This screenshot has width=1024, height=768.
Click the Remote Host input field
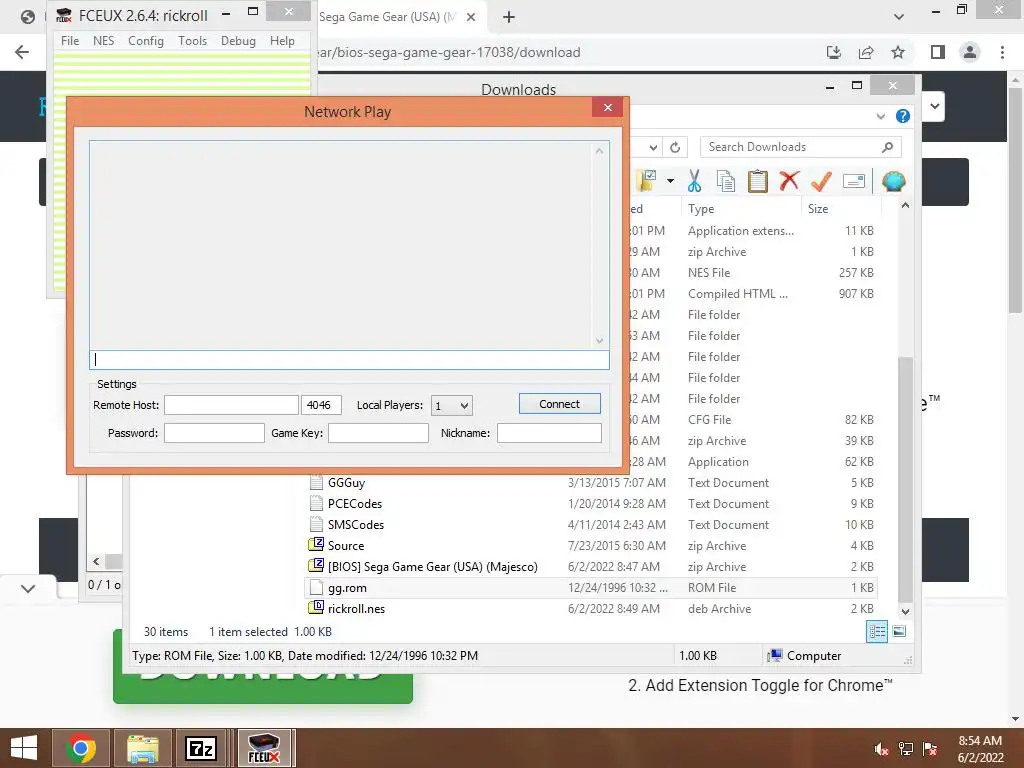click(231, 405)
